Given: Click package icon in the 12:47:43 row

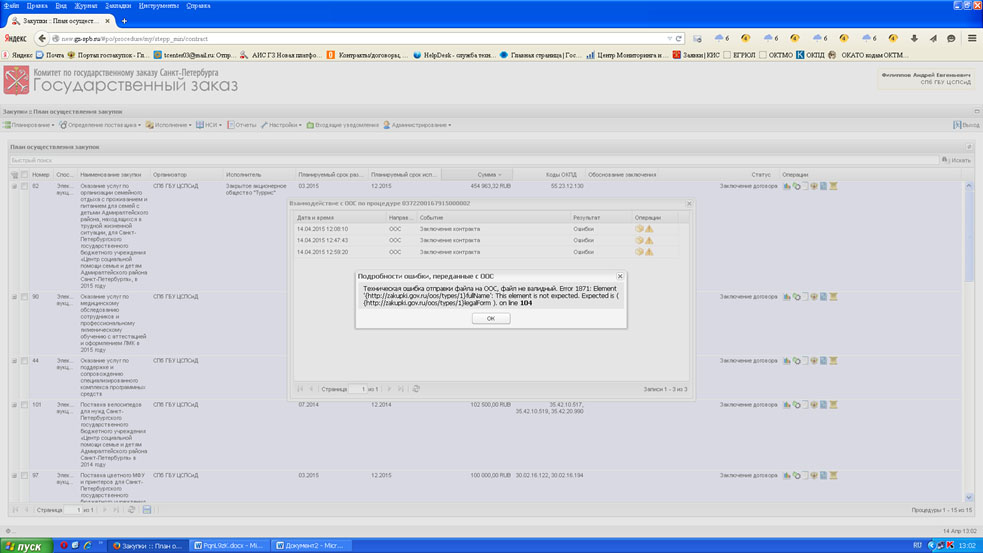Looking at the screenshot, I should (x=639, y=240).
